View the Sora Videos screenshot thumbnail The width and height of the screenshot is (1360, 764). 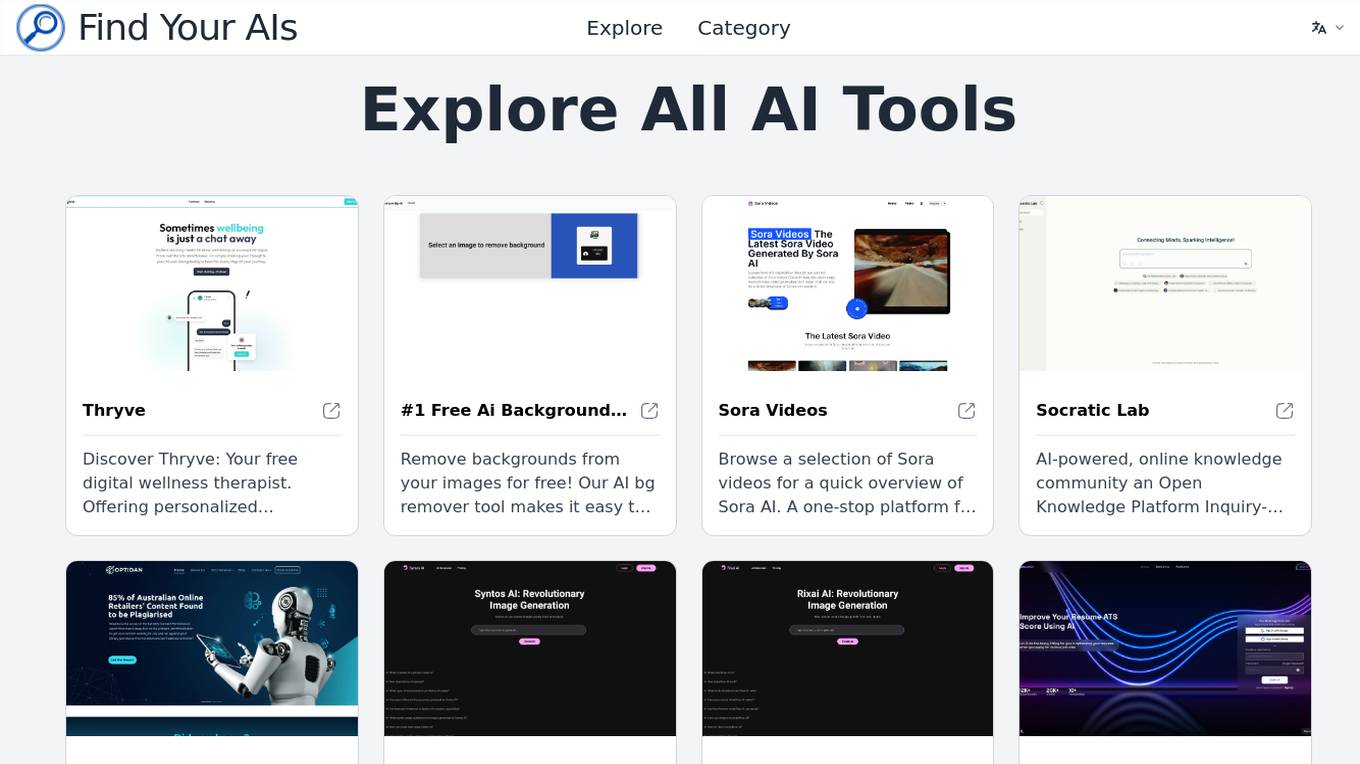pos(848,283)
